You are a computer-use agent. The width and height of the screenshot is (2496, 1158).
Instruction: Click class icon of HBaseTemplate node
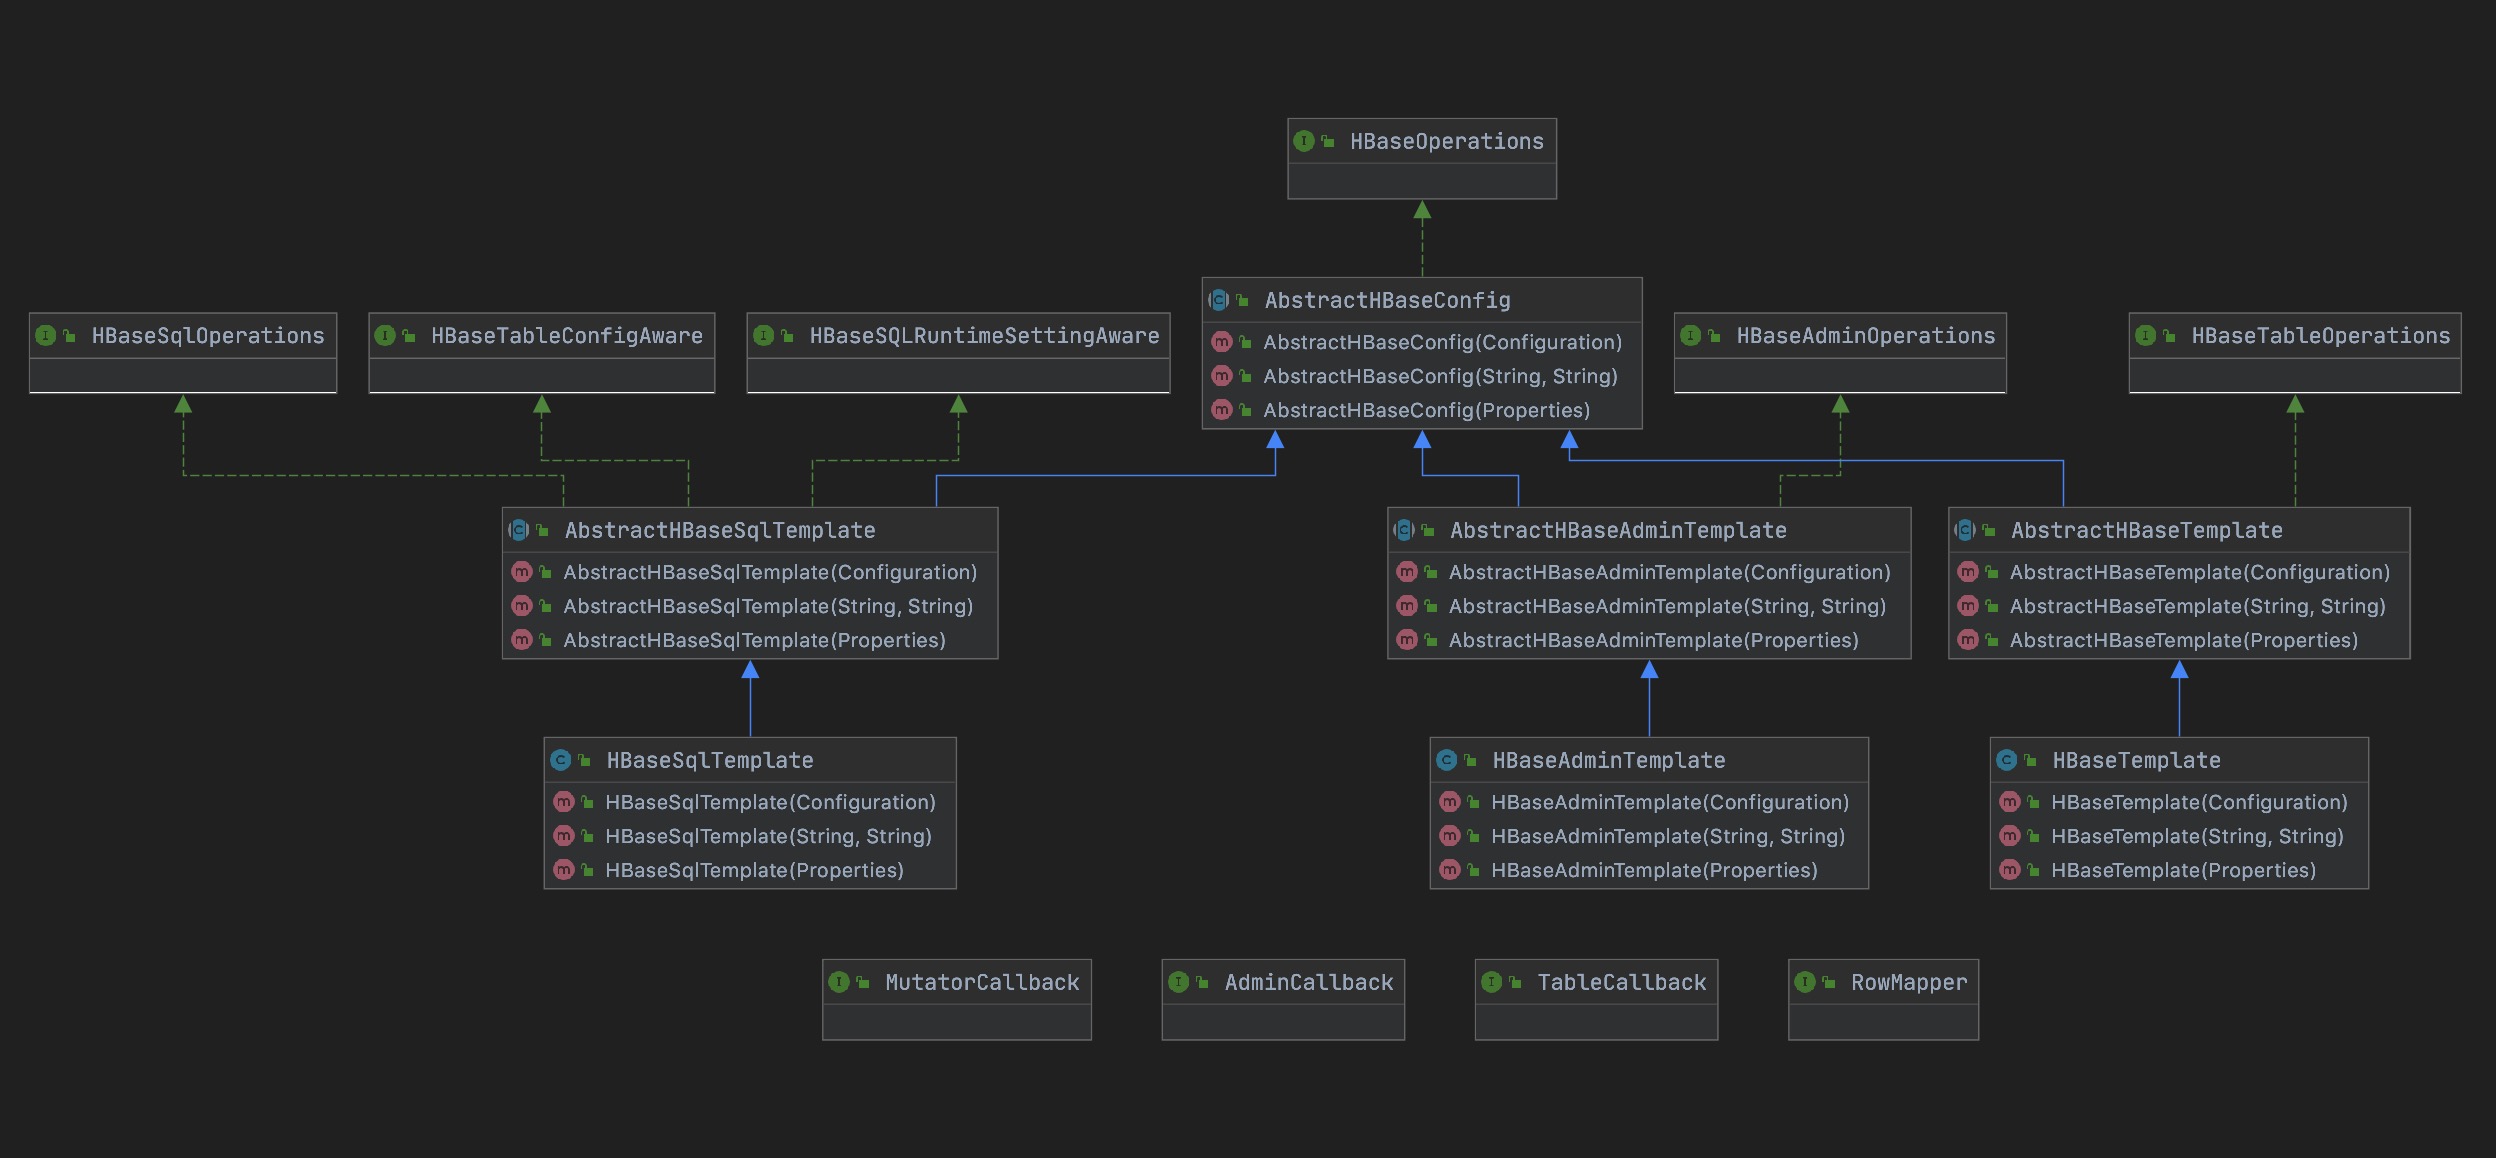(x=2006, y=760)
